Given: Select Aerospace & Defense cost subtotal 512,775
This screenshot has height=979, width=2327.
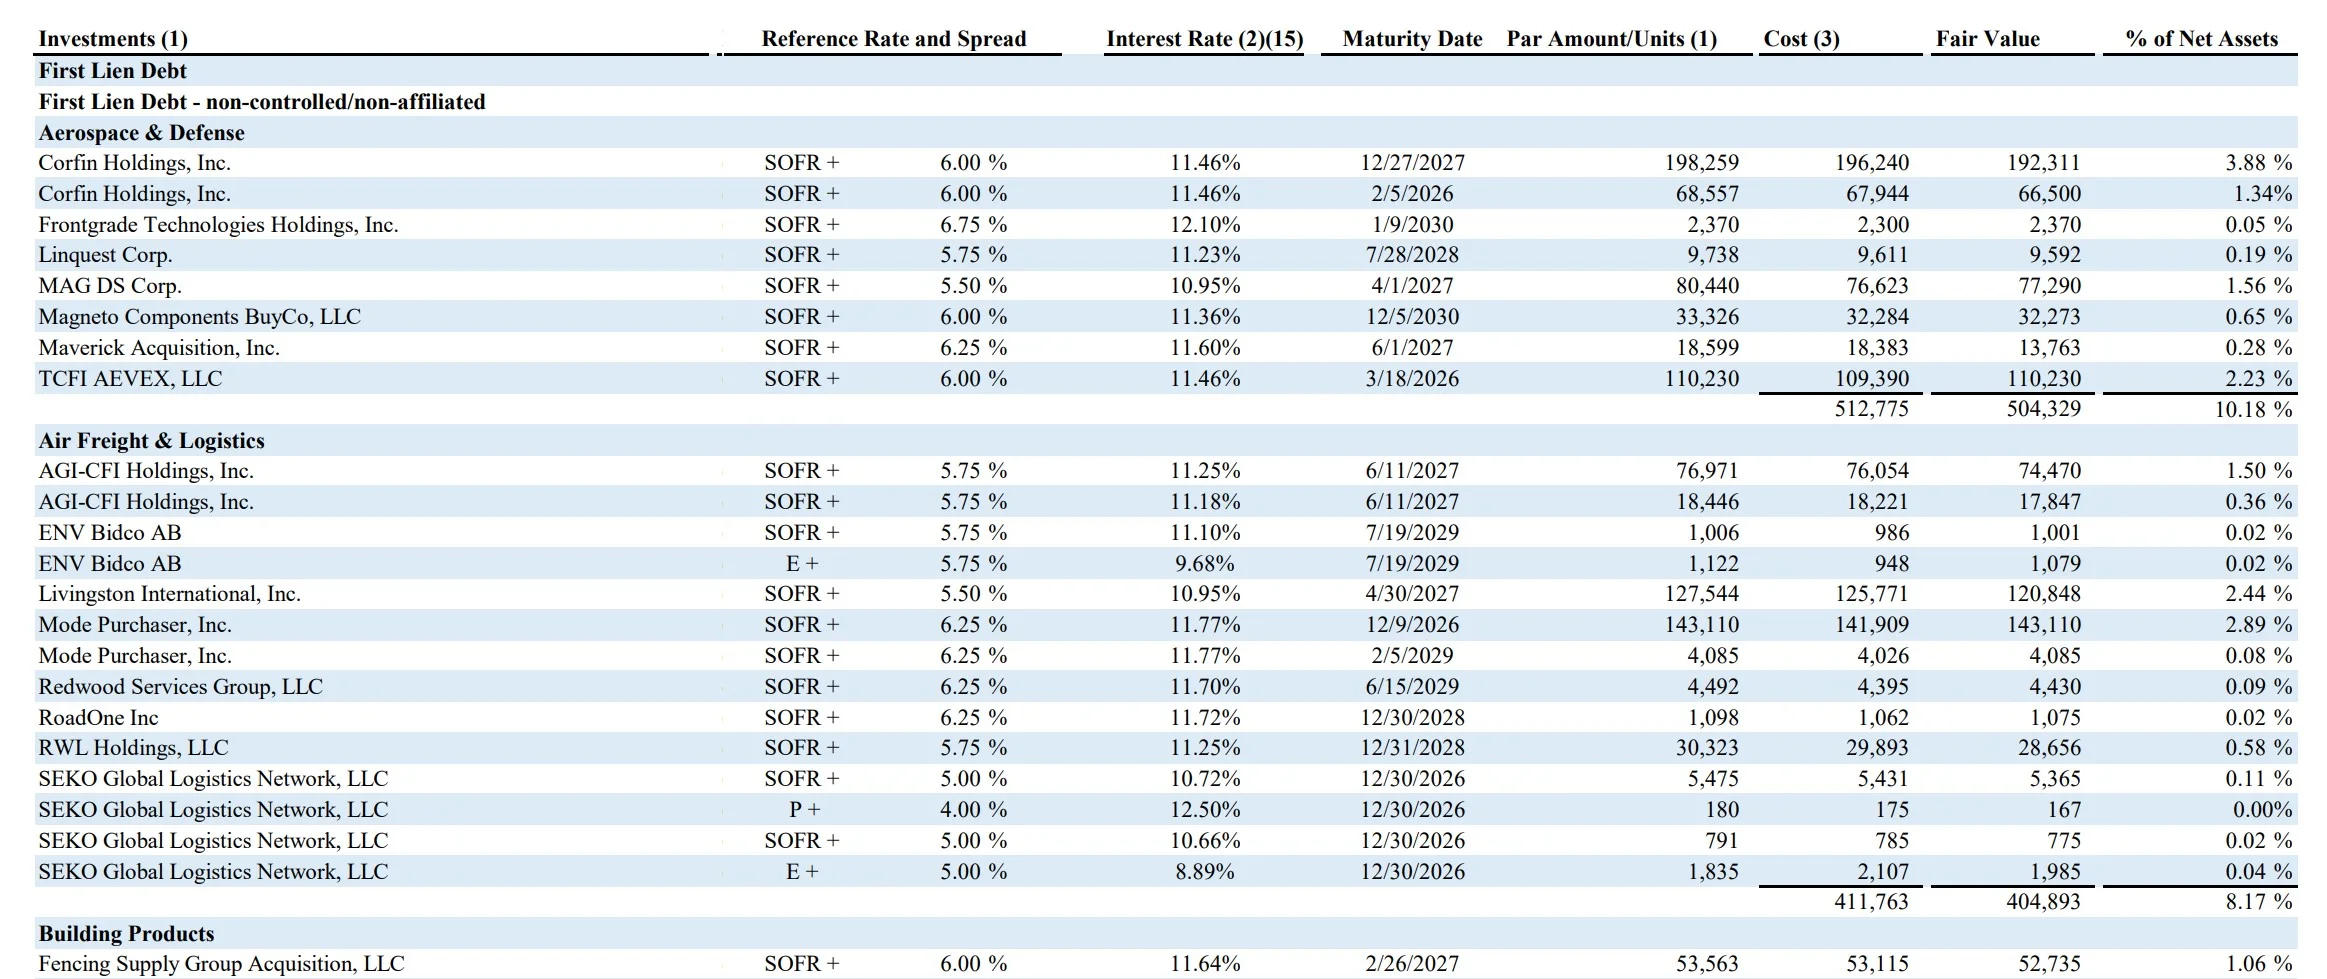Looking at the screenshot, I should coord(1871,409).
